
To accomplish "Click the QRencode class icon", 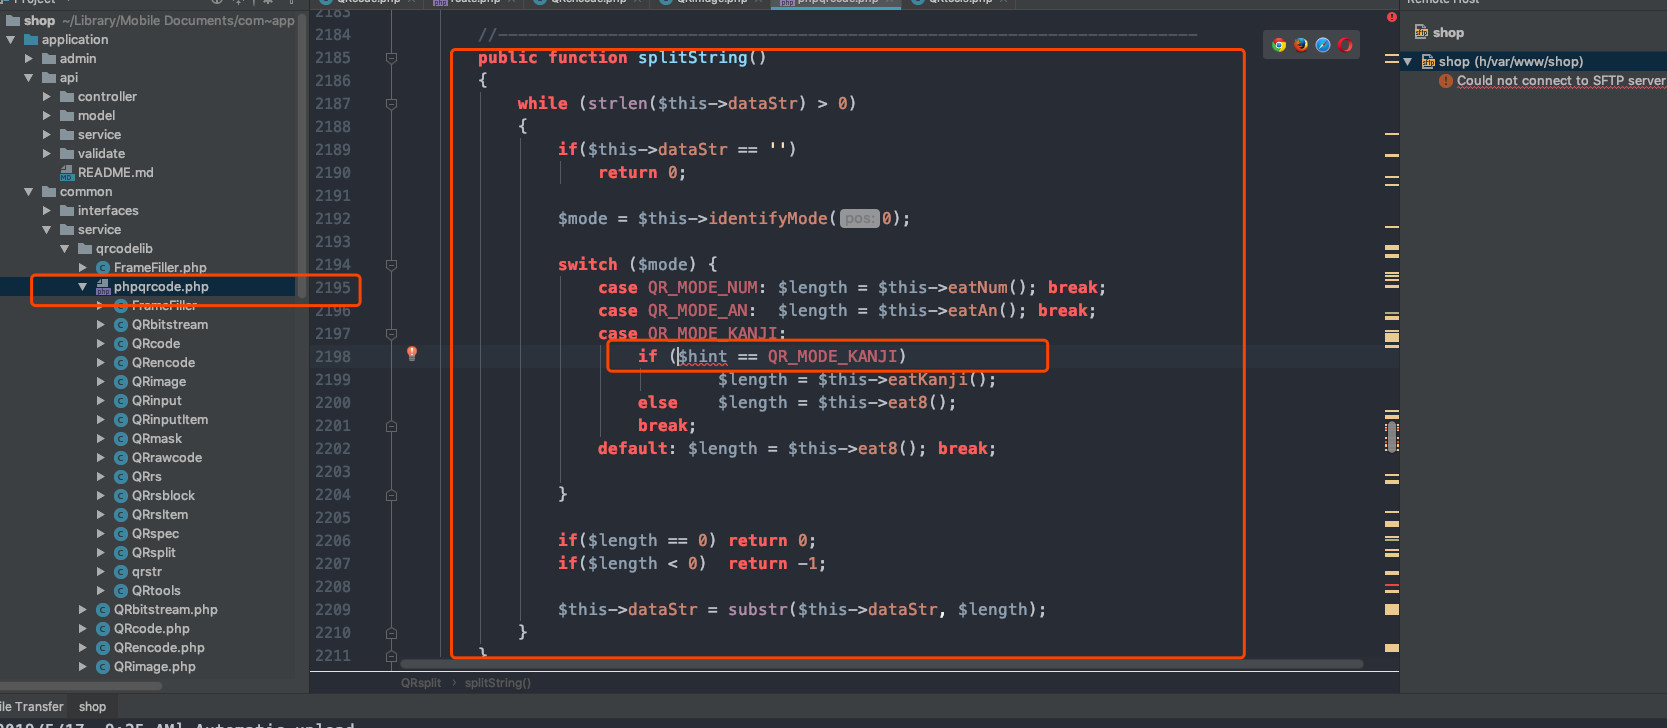I will coord(121,363).
